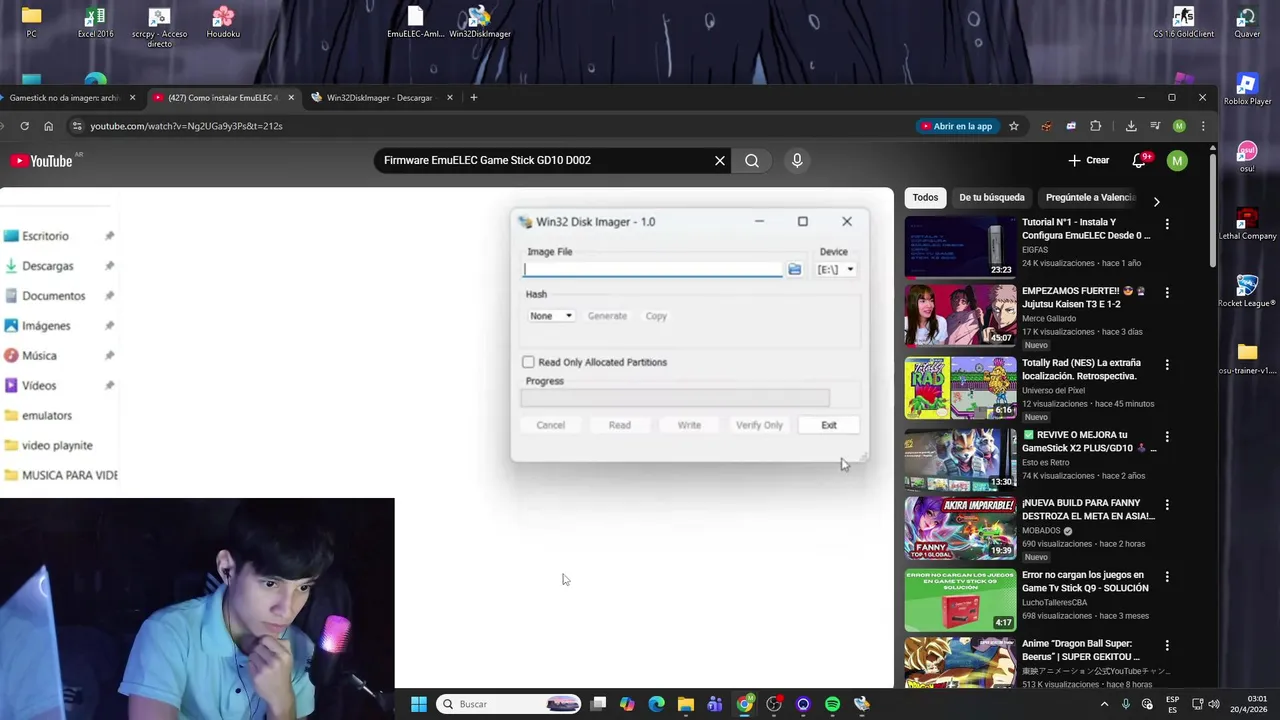Screen dimensions: 1280x720
Task: Open Tutorial N°1 EmuELEC video thumbnail
Action: 960,247
